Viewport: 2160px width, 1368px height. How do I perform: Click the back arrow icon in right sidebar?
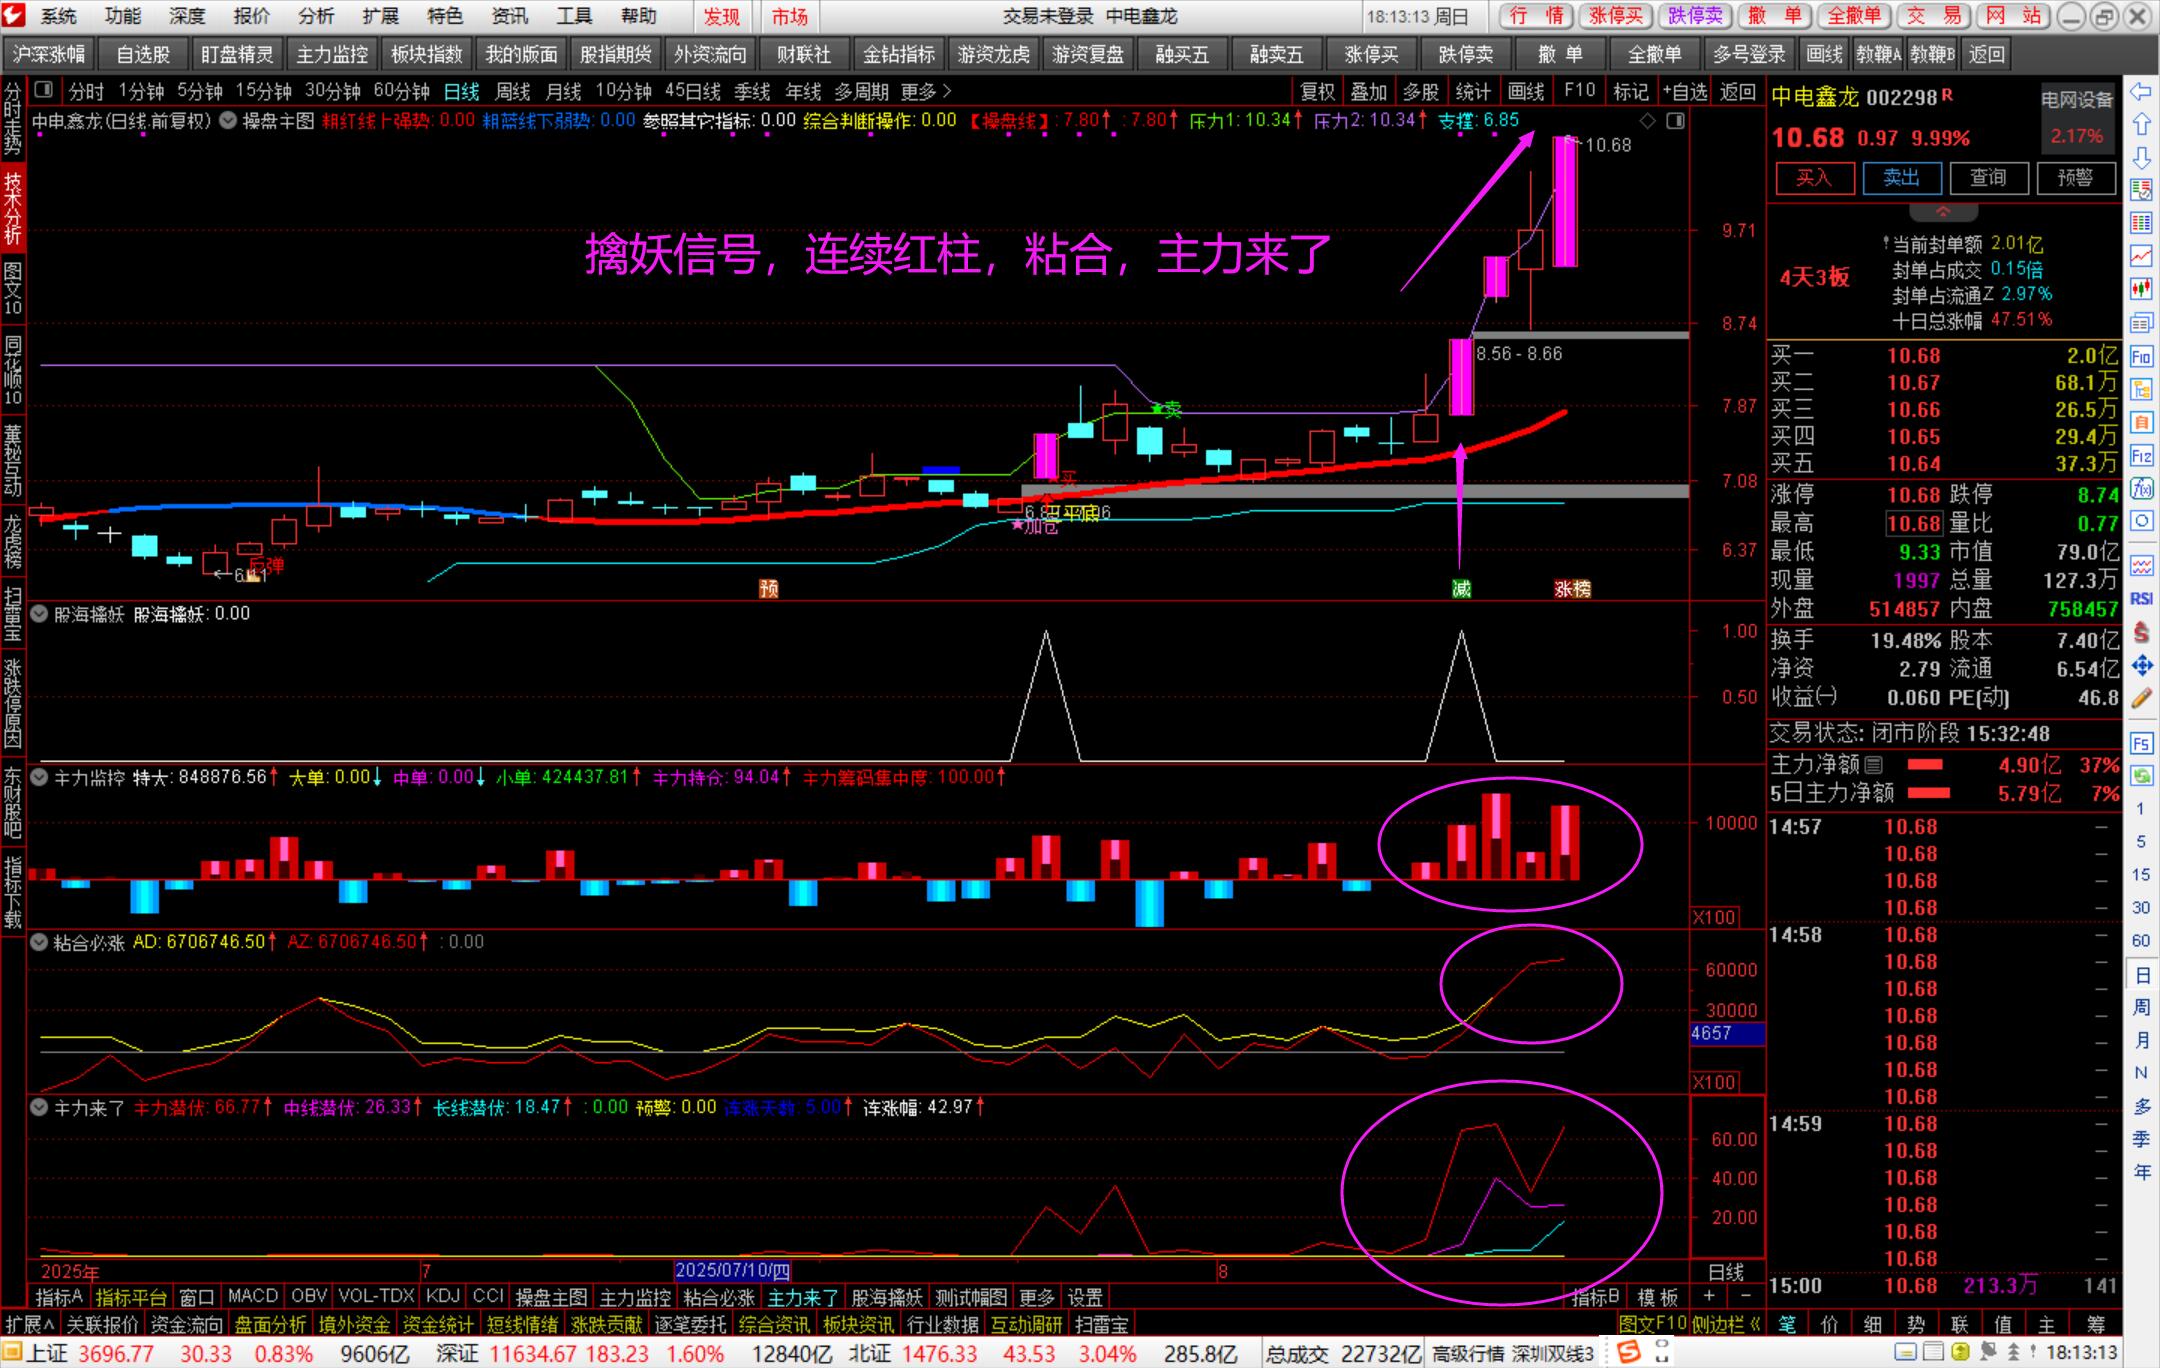pyautogui.click(x=2141, y=92)
